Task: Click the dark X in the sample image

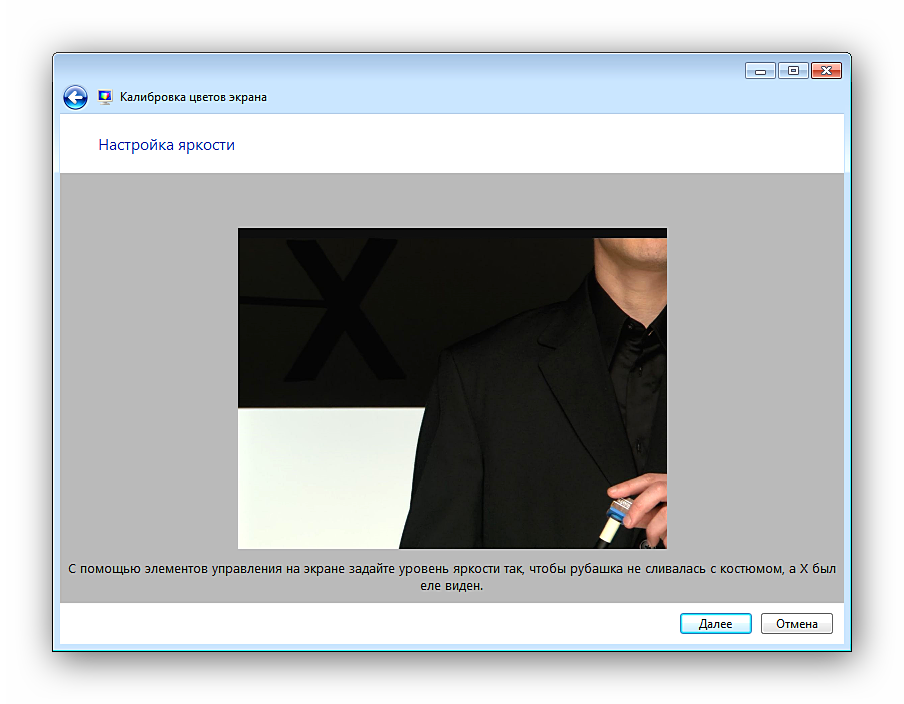Action: tap(338, 310)
